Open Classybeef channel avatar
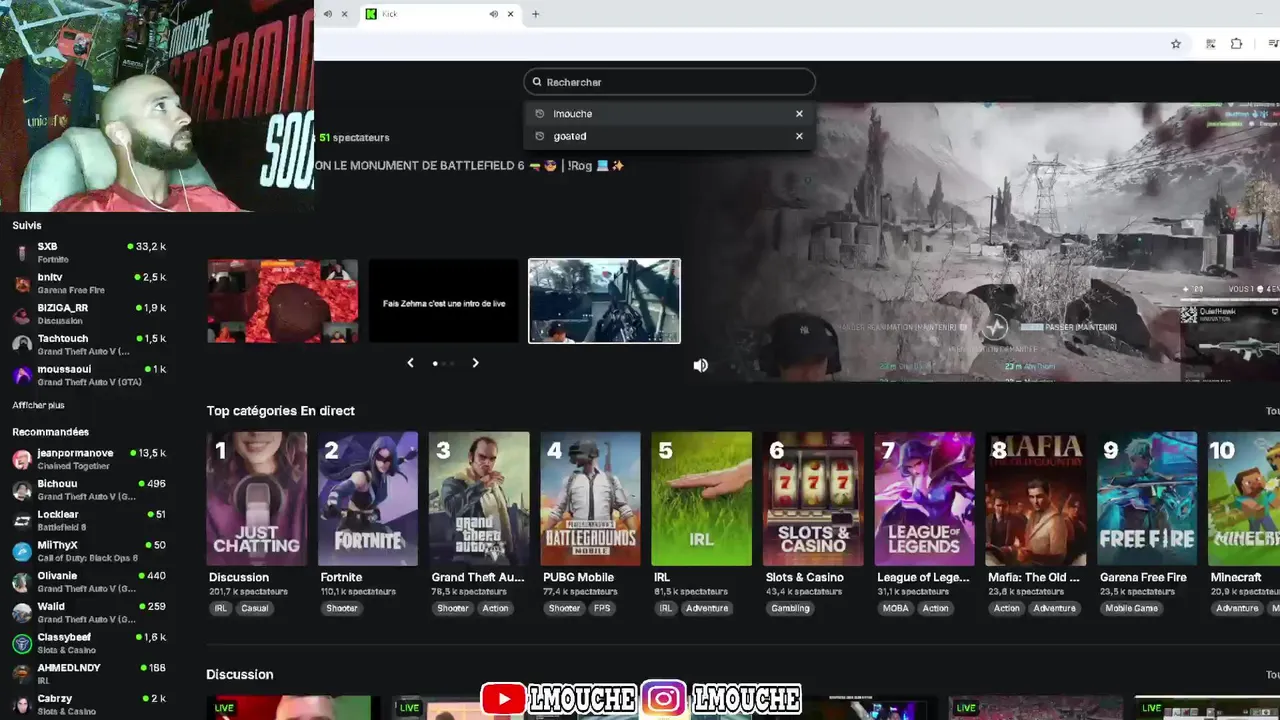Image resolution: width=1280 pixels, height=720 pixels. pyautogui.click(x=22, y=643)
